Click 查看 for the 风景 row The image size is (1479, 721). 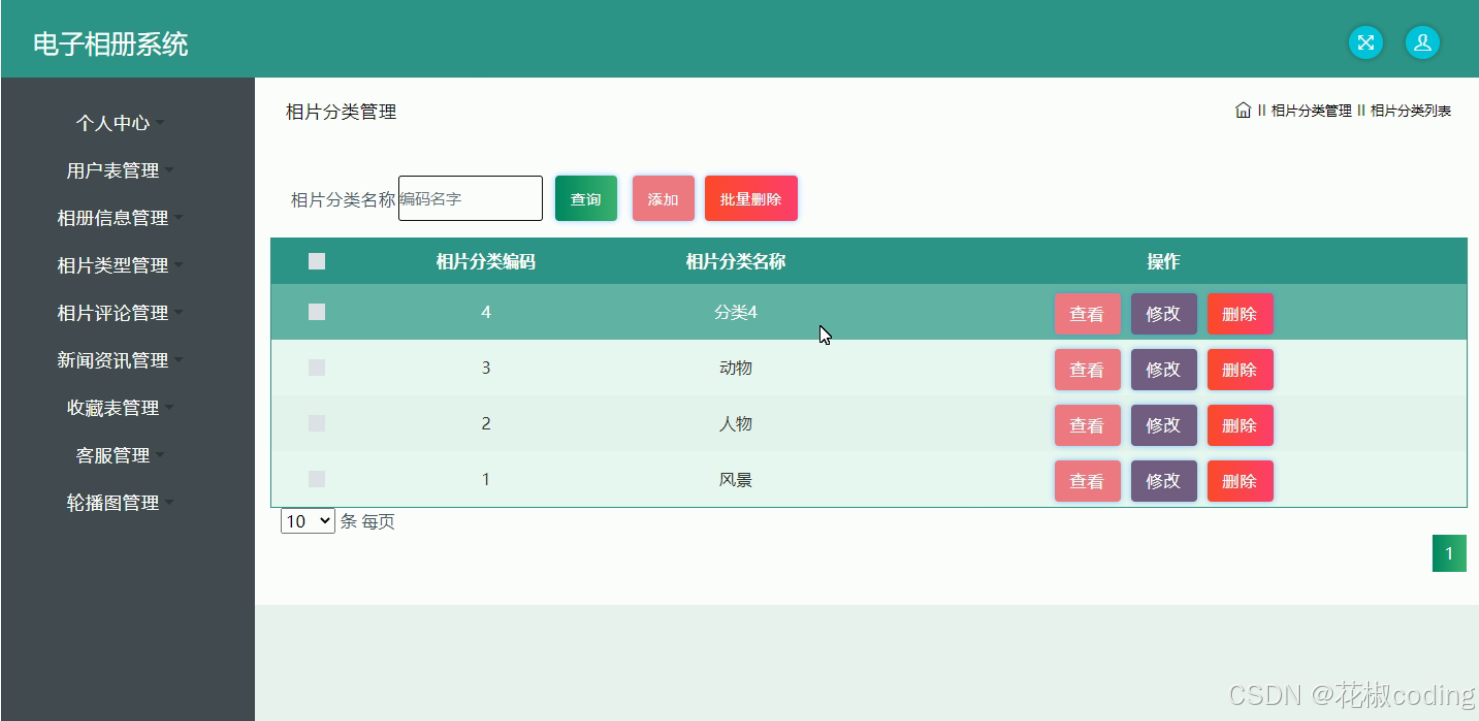(x=1087, y=481)
